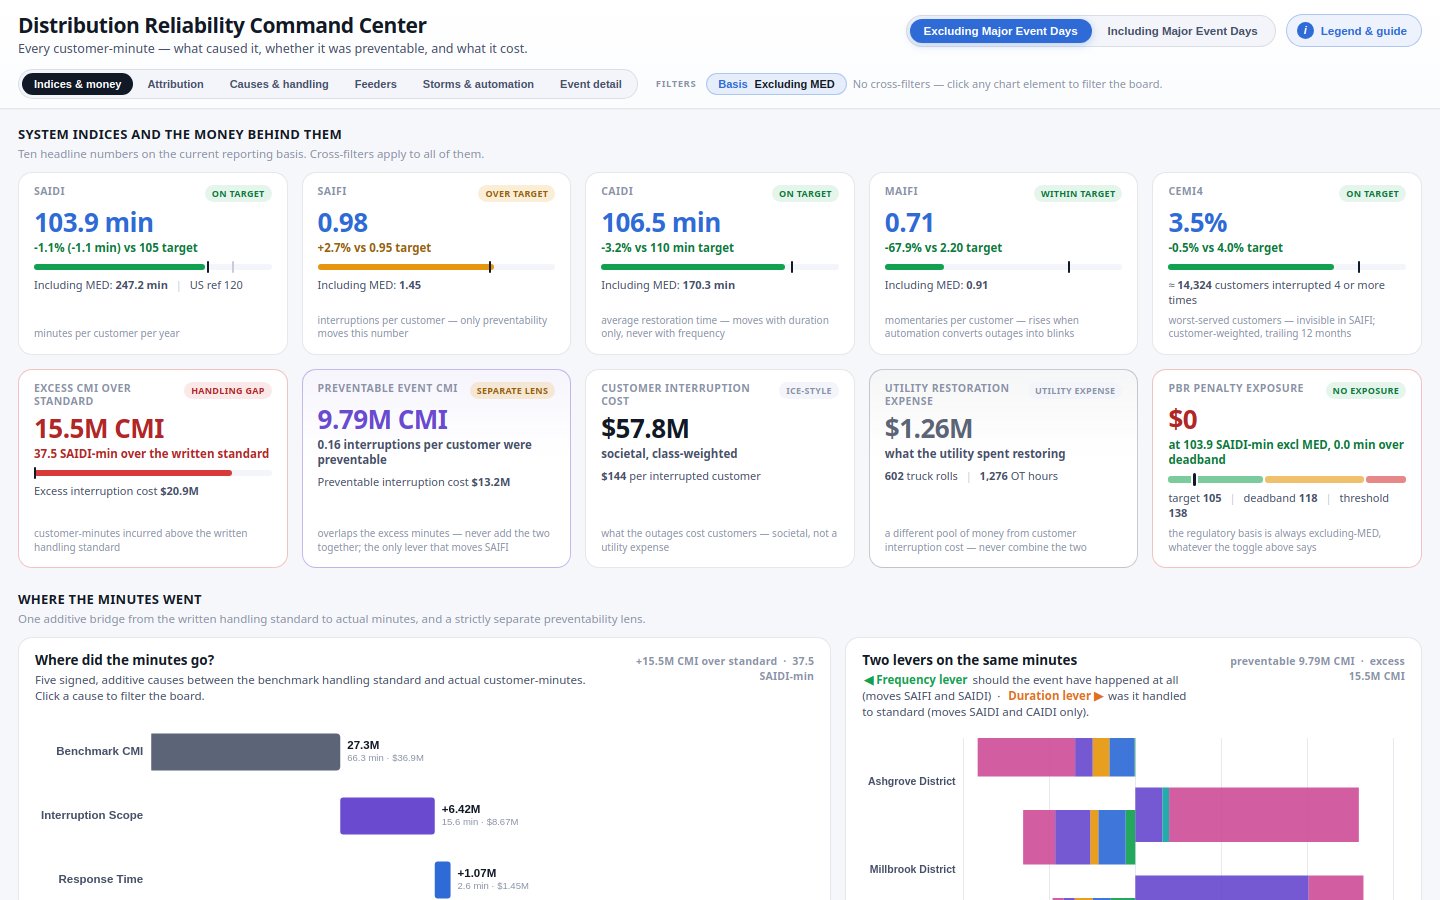Click the Ashgrove District row label

click(x=911, y=781)
